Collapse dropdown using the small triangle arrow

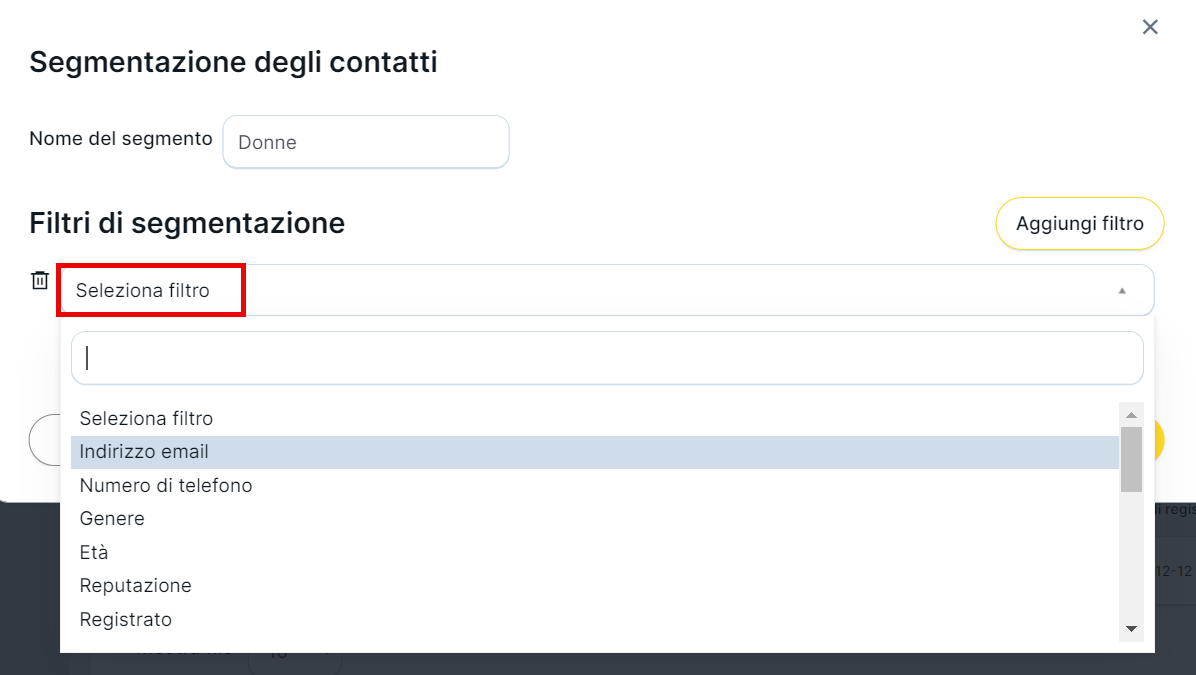1122,291
